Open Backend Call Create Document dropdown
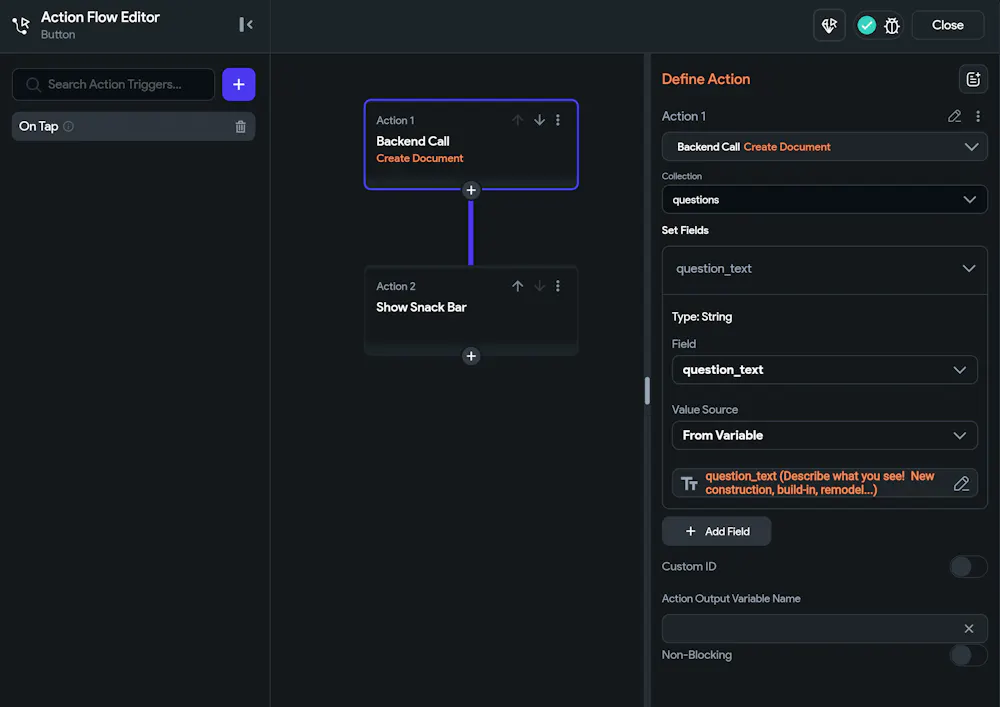This screenshot has height=707, width=1000. [x=825, y=147]
